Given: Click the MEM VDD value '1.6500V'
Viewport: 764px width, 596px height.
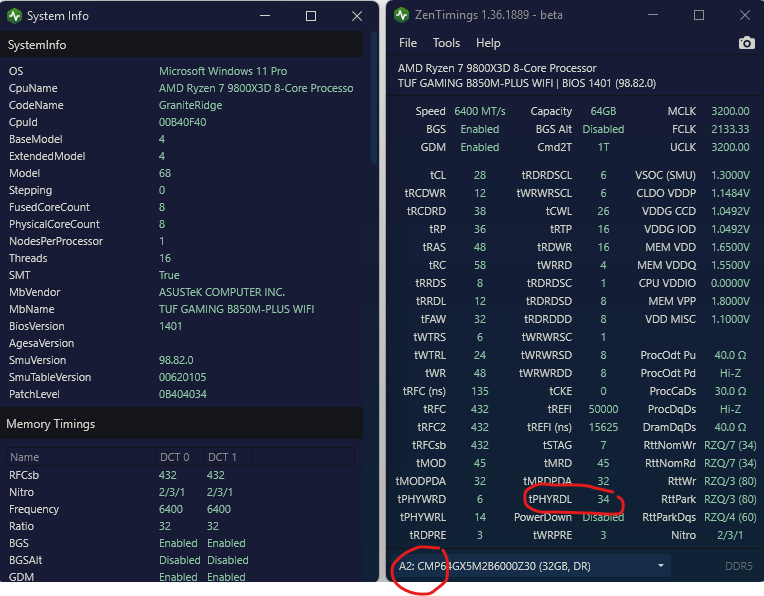Looking at the screenshot, I should pyautogui.click(x=730, y=247).
